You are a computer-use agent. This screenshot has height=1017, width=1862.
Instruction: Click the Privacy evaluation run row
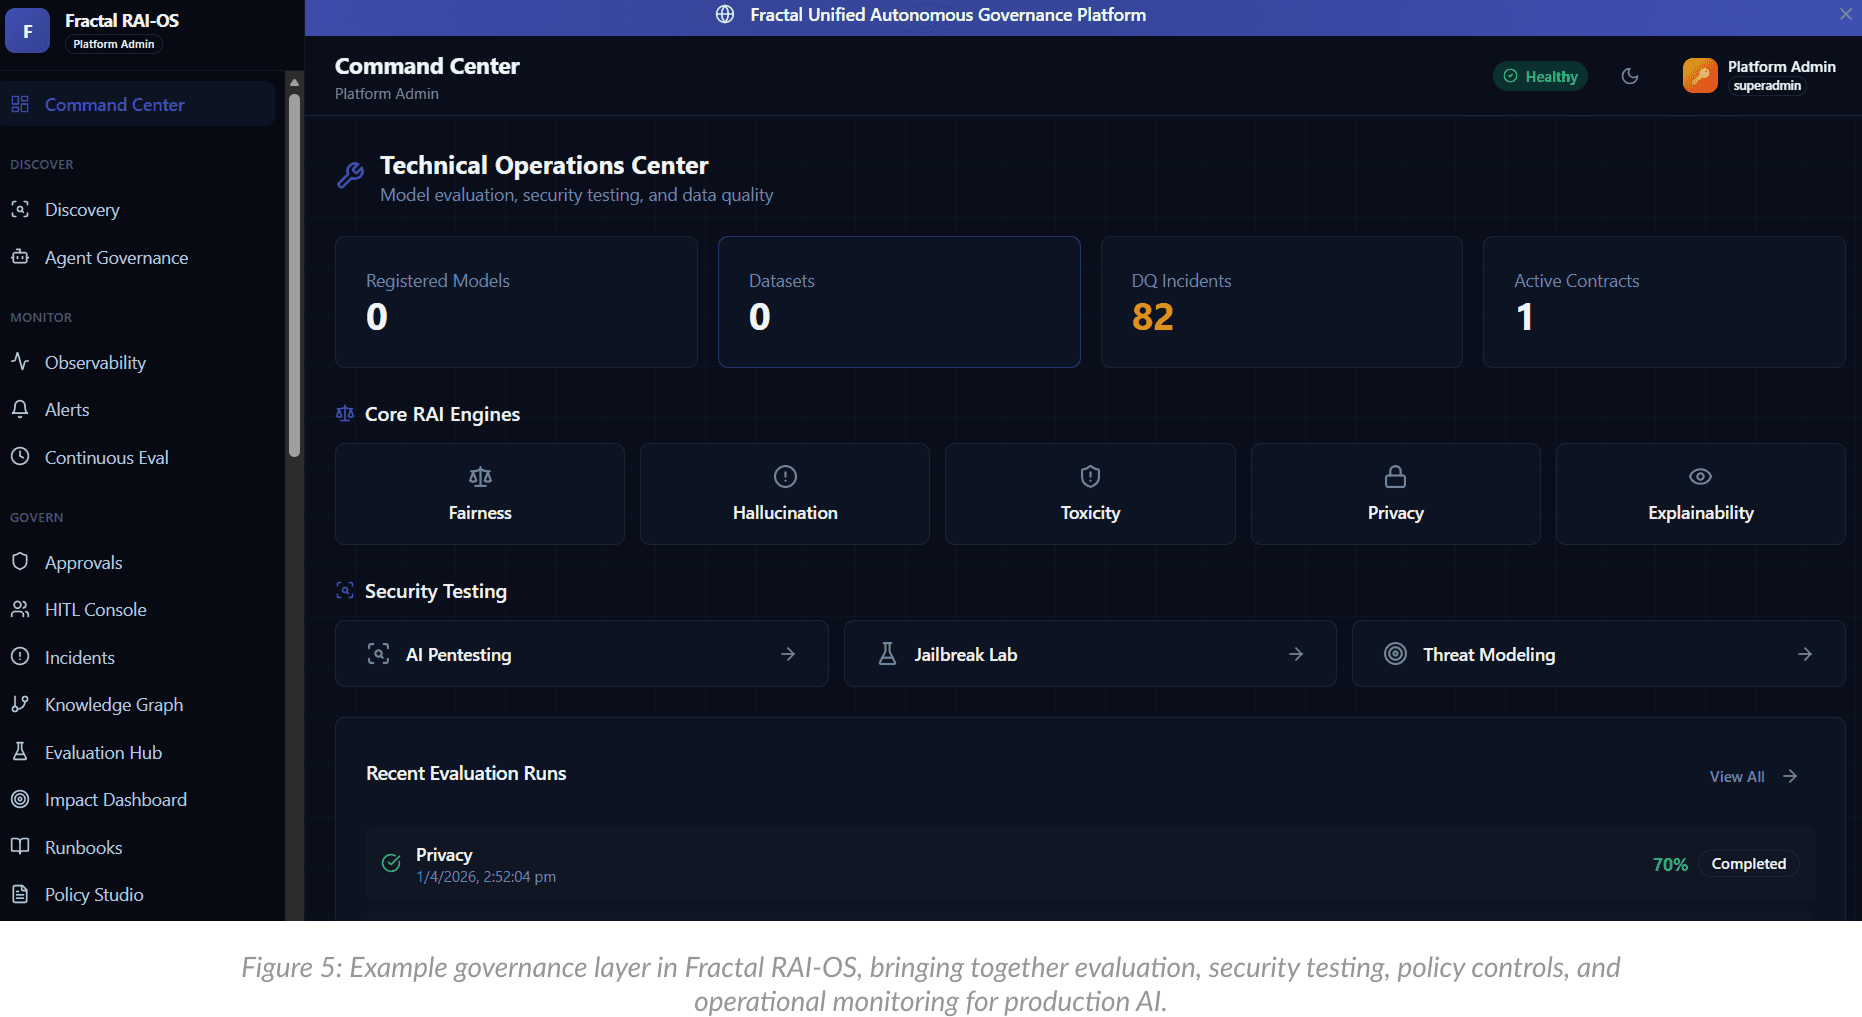click(x=1090, y=864)
